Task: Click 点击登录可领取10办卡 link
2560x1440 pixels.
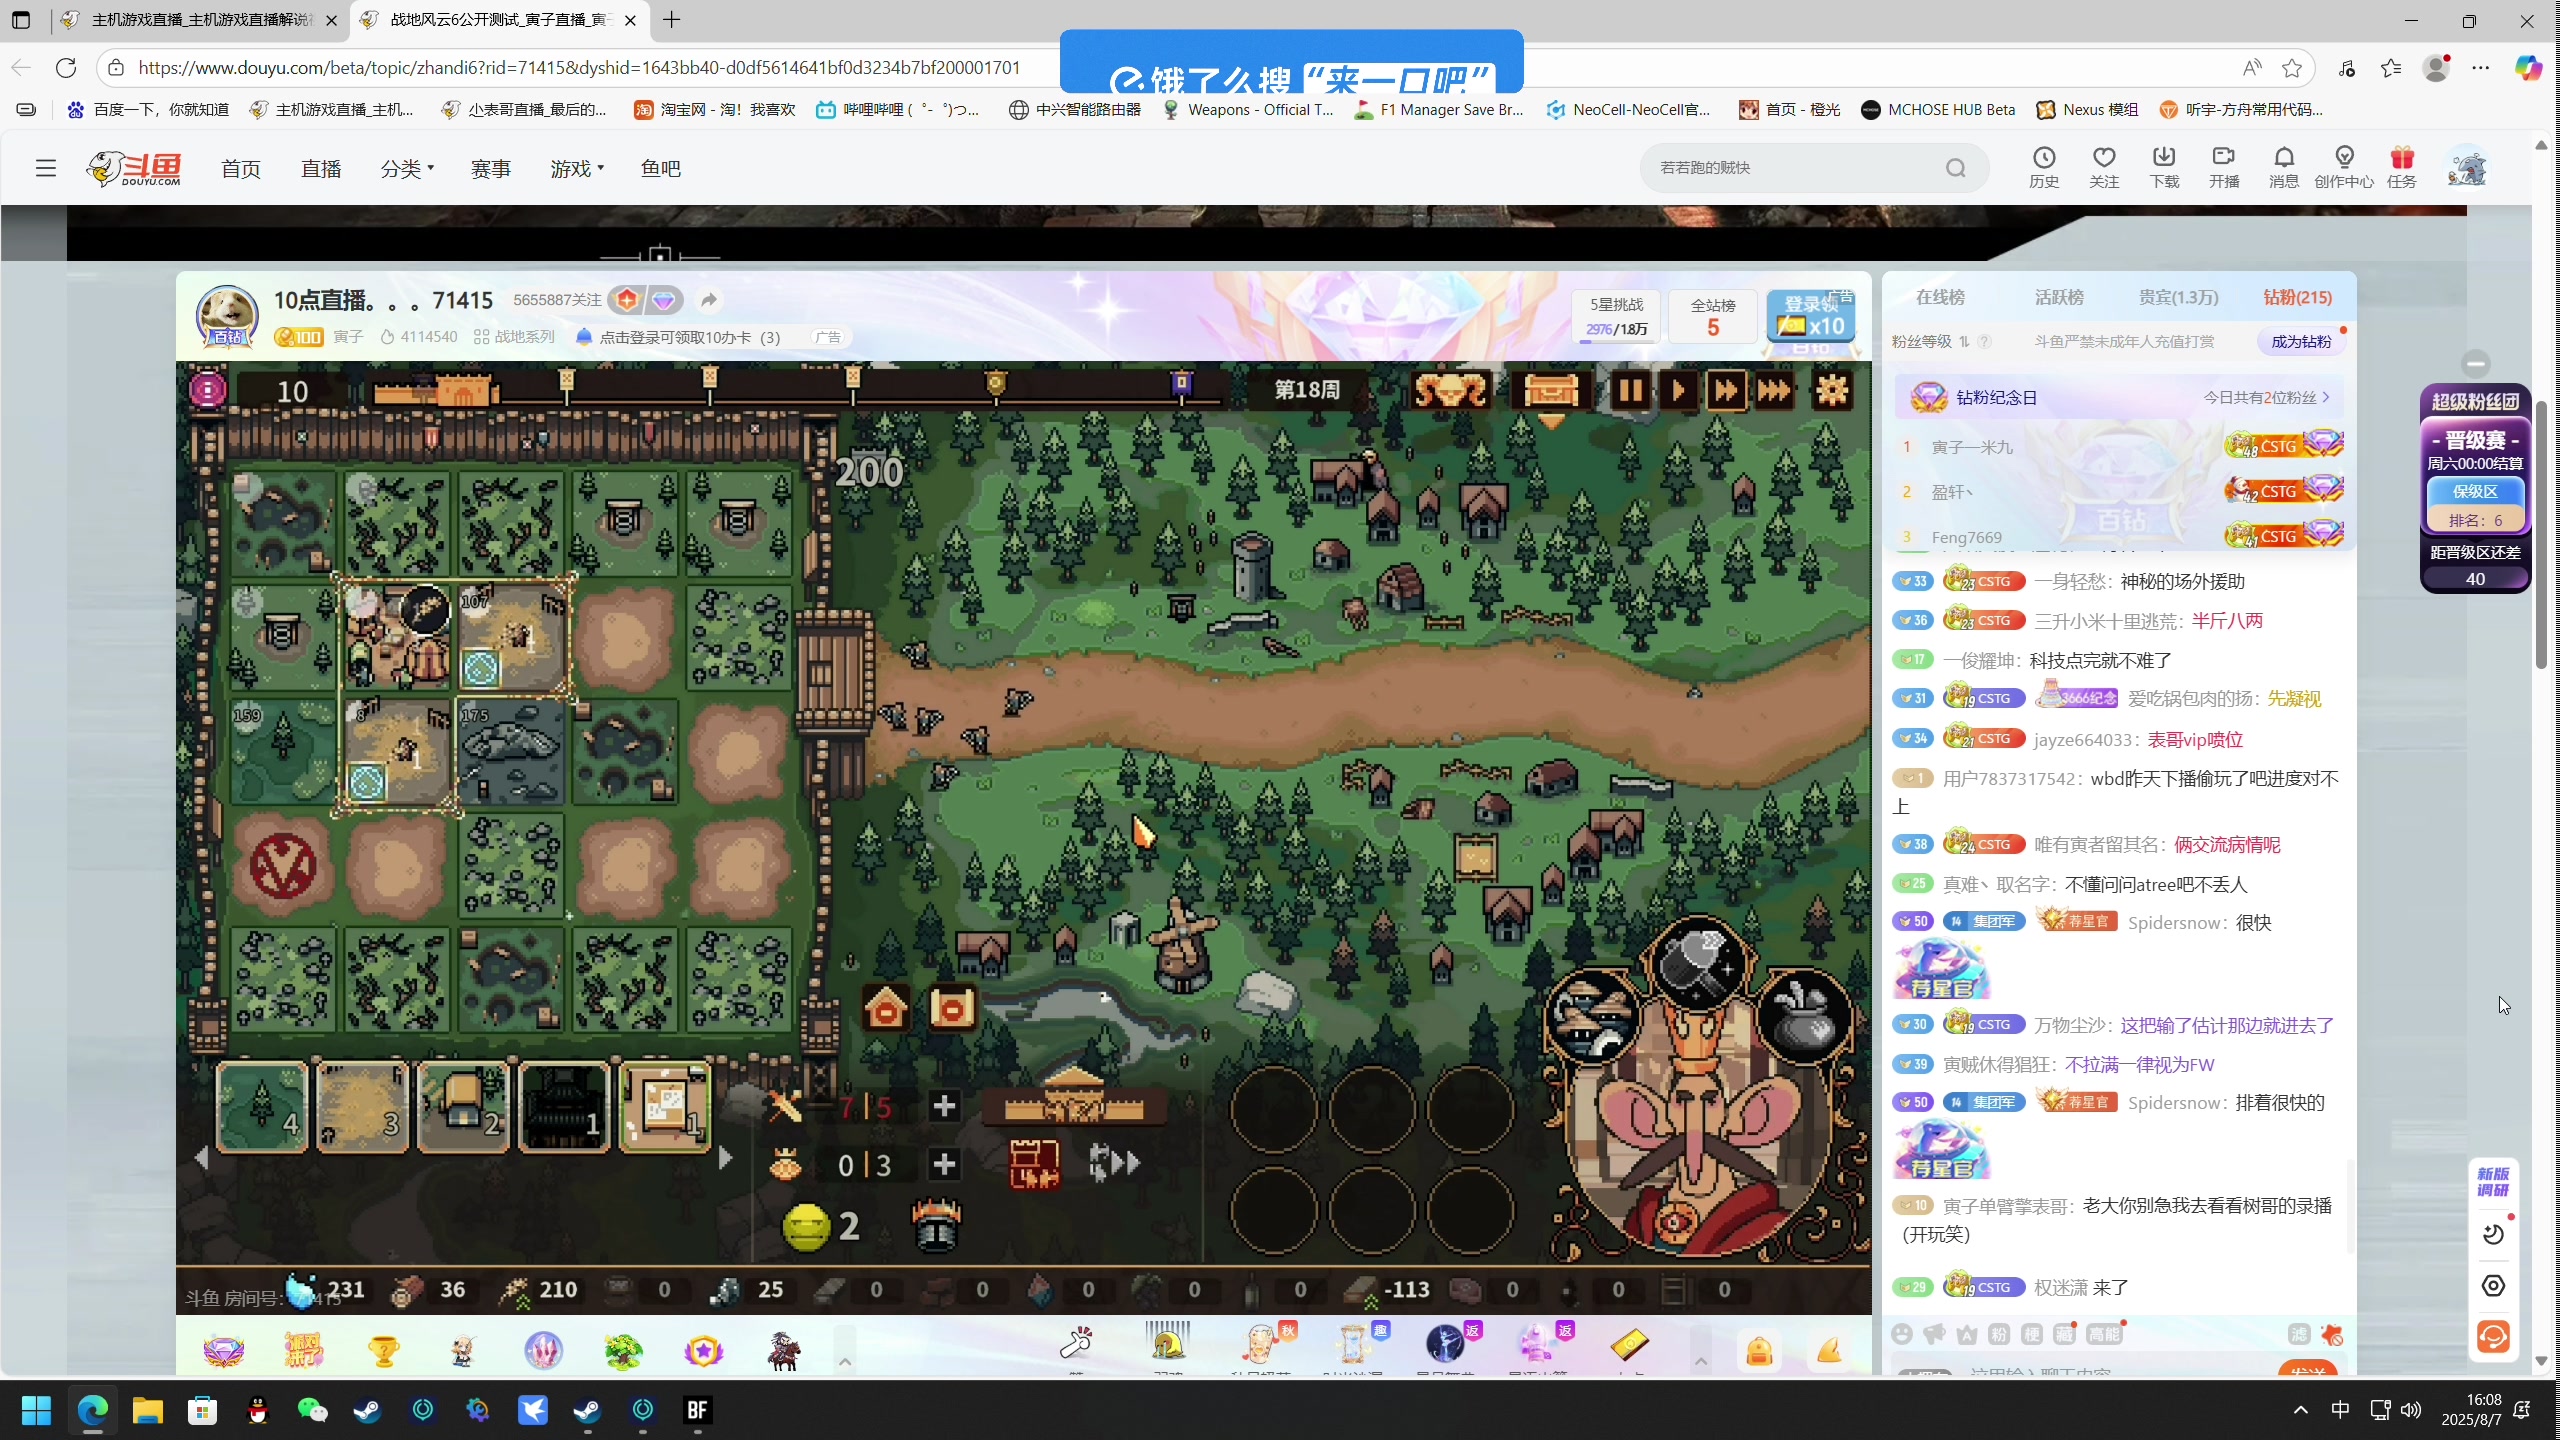Action: coord(689,338)
